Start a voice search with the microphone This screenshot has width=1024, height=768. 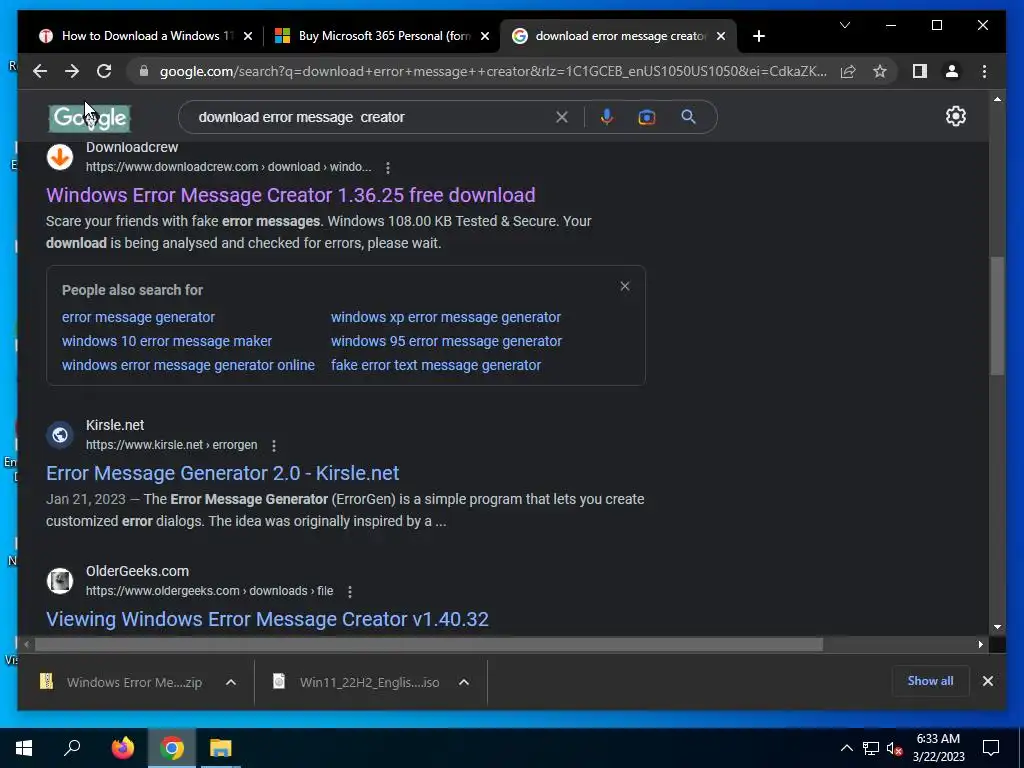point(607,117)
